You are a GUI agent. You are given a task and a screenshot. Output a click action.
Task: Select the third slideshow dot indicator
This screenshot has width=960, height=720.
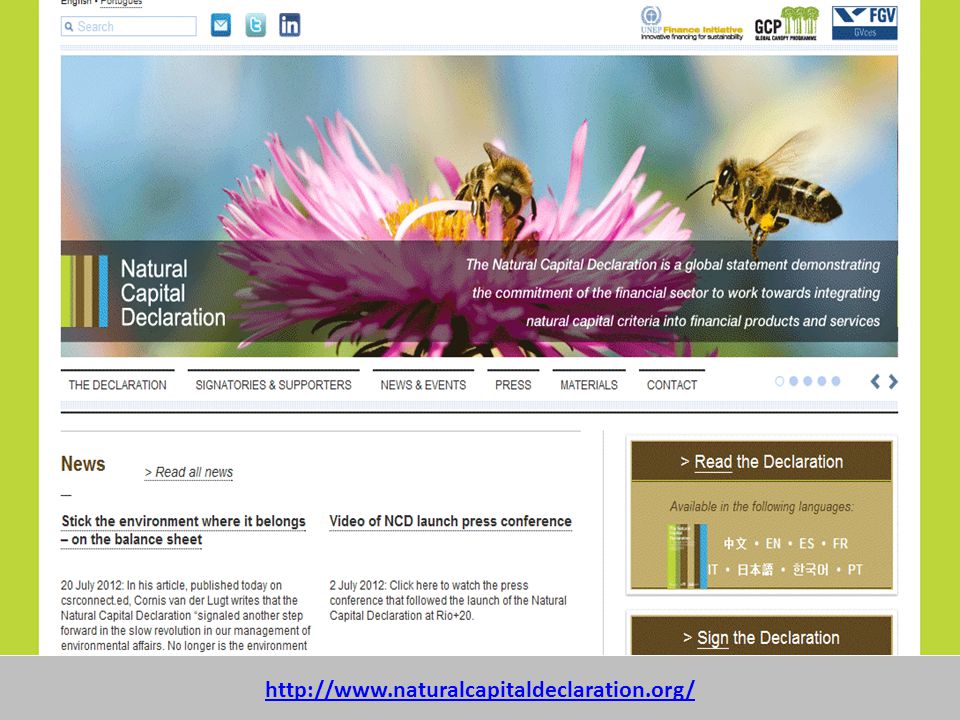[808, 381]
